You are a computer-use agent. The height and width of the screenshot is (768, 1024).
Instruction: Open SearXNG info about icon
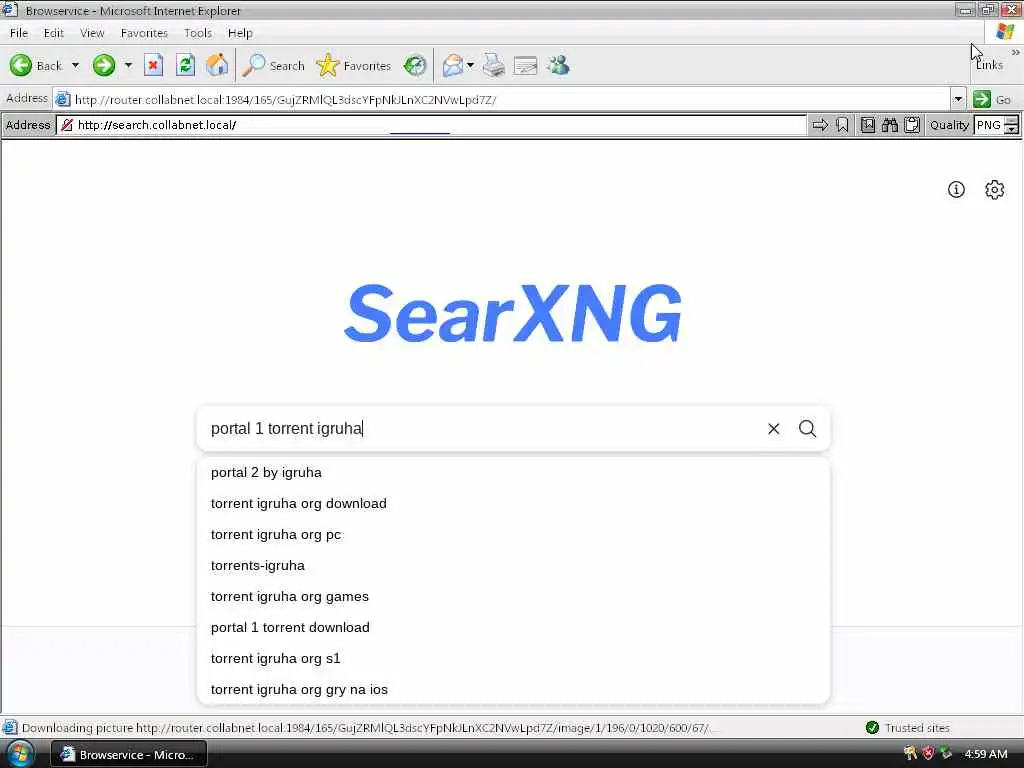pos(956,189)
